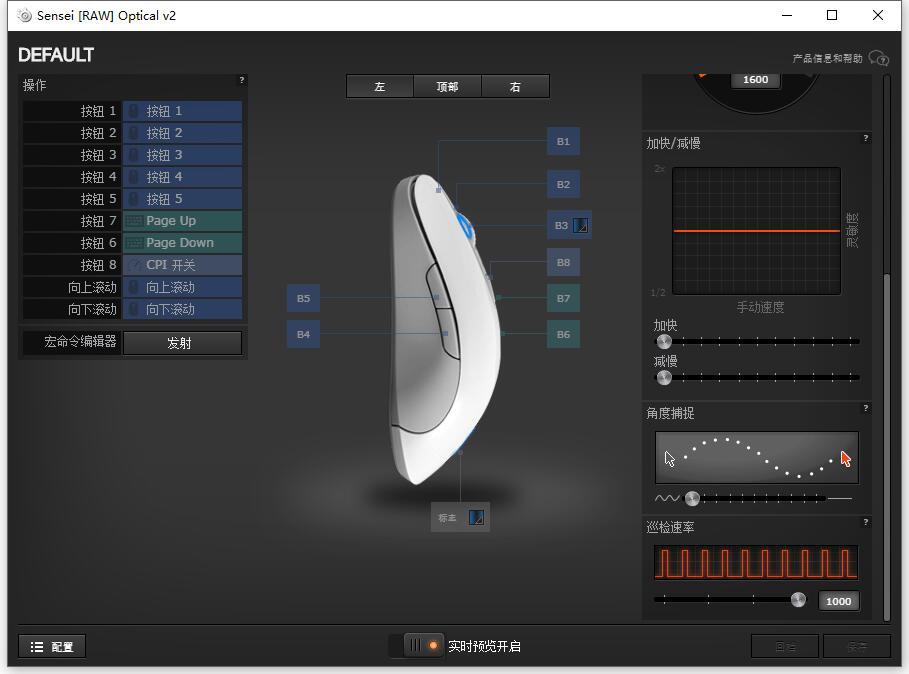Open the Page Down assignment
909x674 pixels.
pos(183,243)
